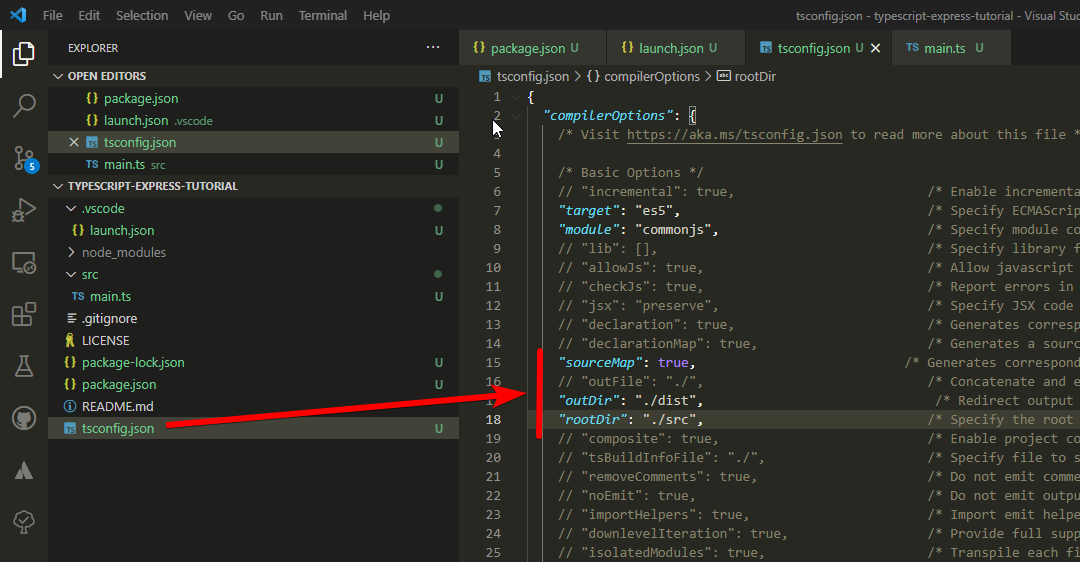
Task: Open Explorer more actions ellipsis
Action: (433, 48)
